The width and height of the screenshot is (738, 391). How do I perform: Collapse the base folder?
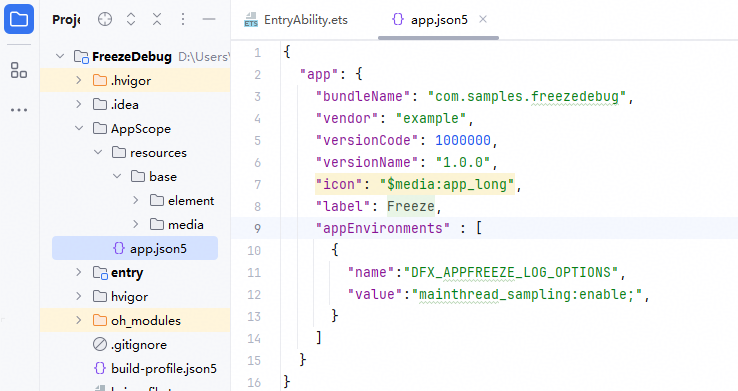117,176
